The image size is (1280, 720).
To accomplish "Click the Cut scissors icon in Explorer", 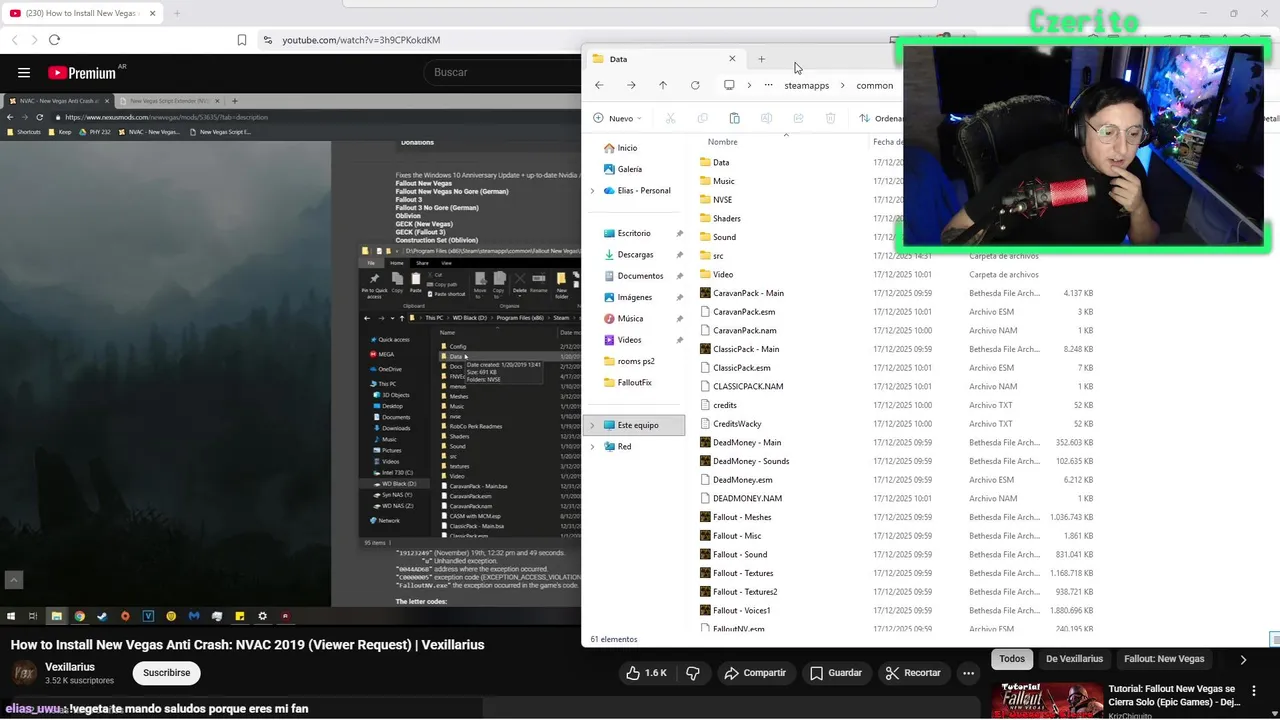I will point(670,118).
